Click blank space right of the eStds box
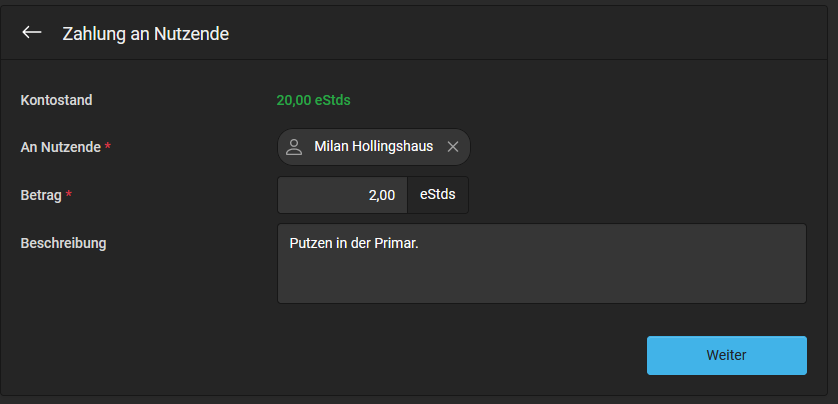 (x=636, y=195)
